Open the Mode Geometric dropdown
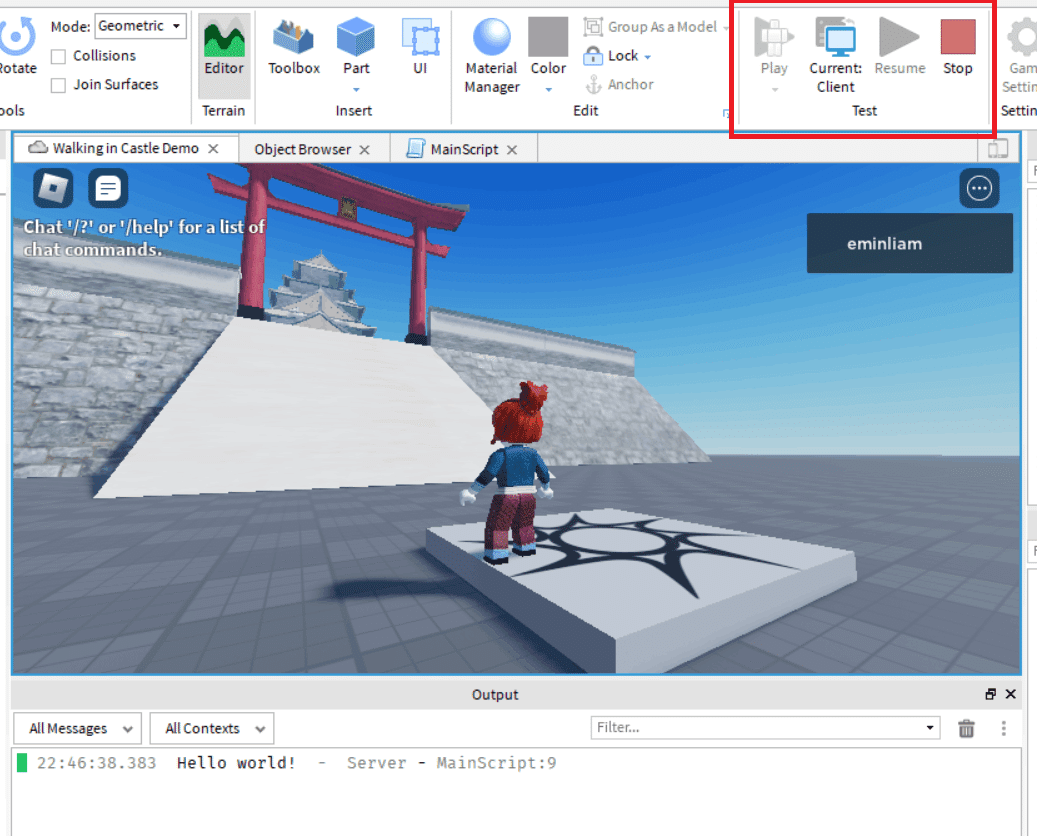 [x=140, y=26]
